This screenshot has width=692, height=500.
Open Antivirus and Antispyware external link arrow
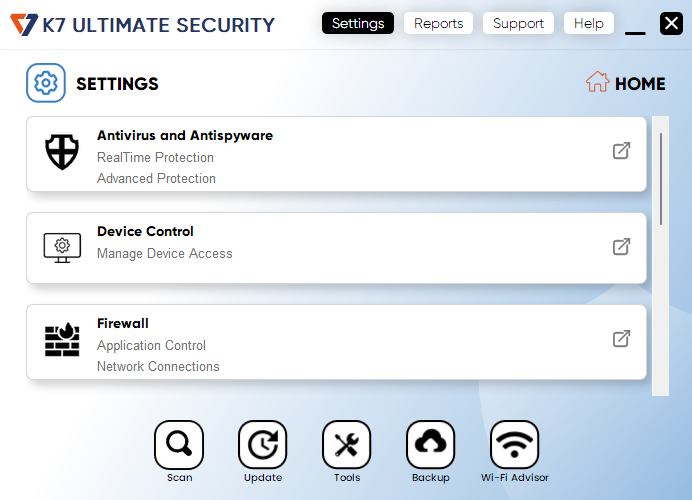coord(621,151)
